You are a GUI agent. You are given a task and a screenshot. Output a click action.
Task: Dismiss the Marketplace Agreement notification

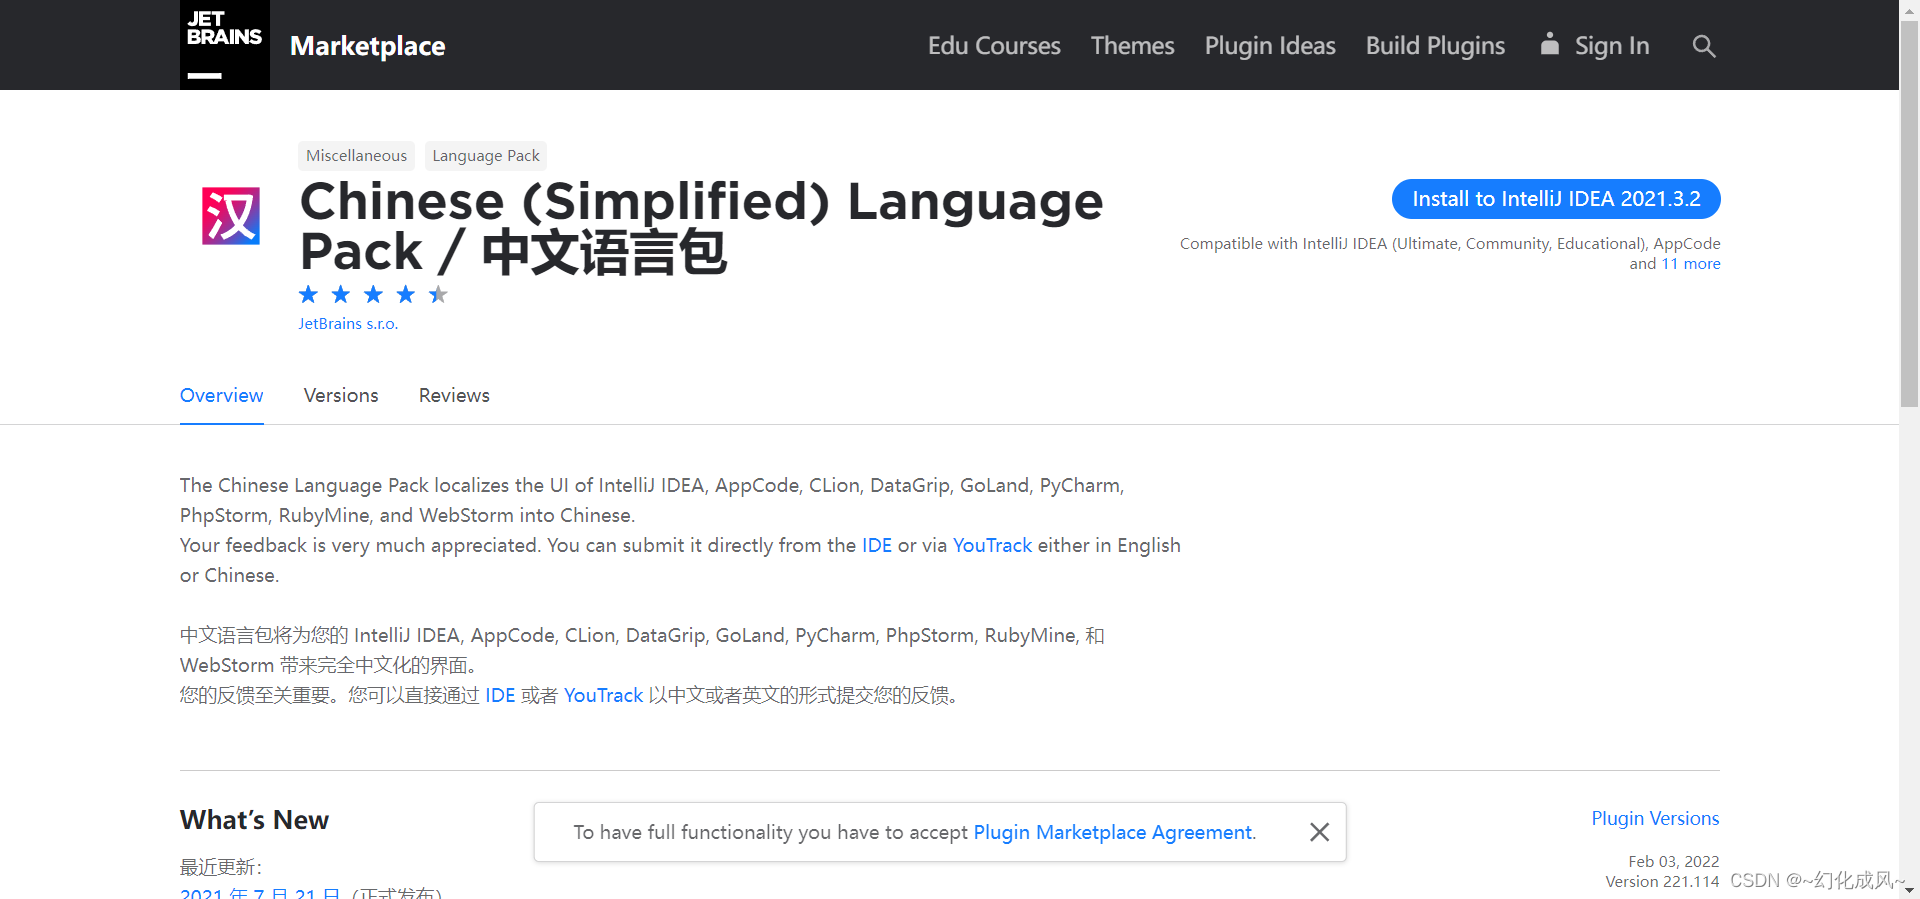point(1319,832)
